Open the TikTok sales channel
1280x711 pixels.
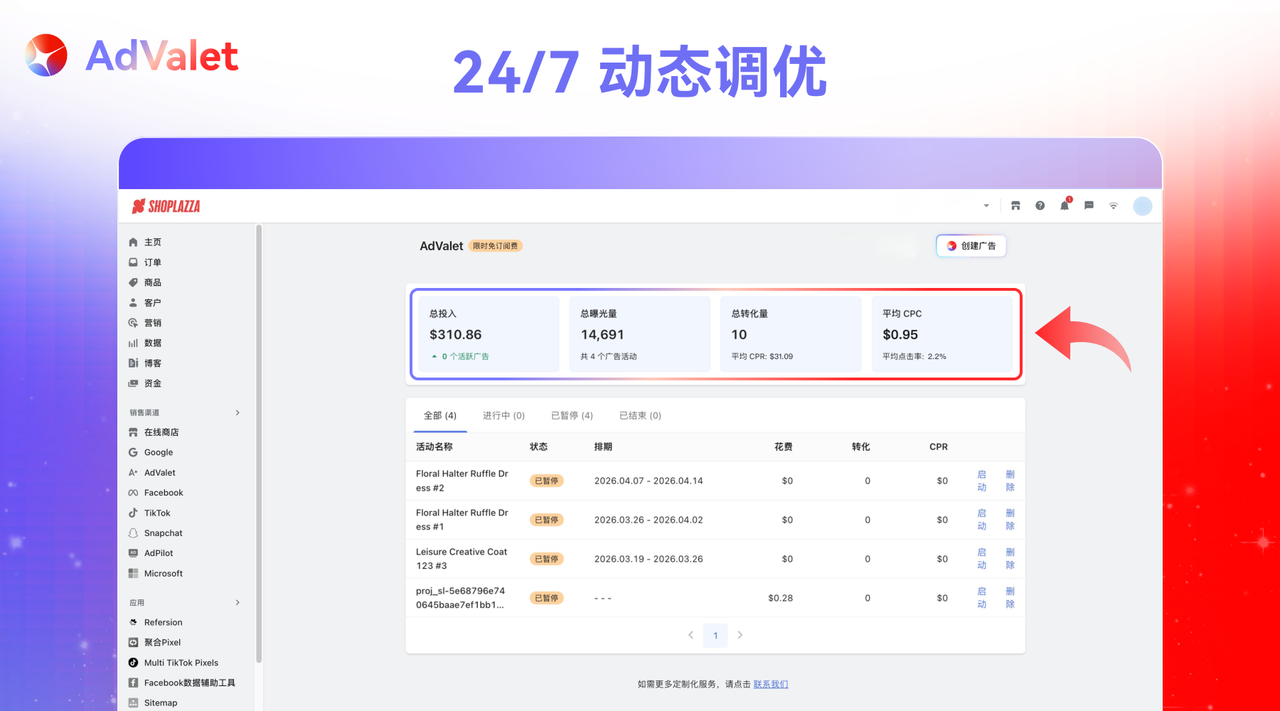[158, 512]
